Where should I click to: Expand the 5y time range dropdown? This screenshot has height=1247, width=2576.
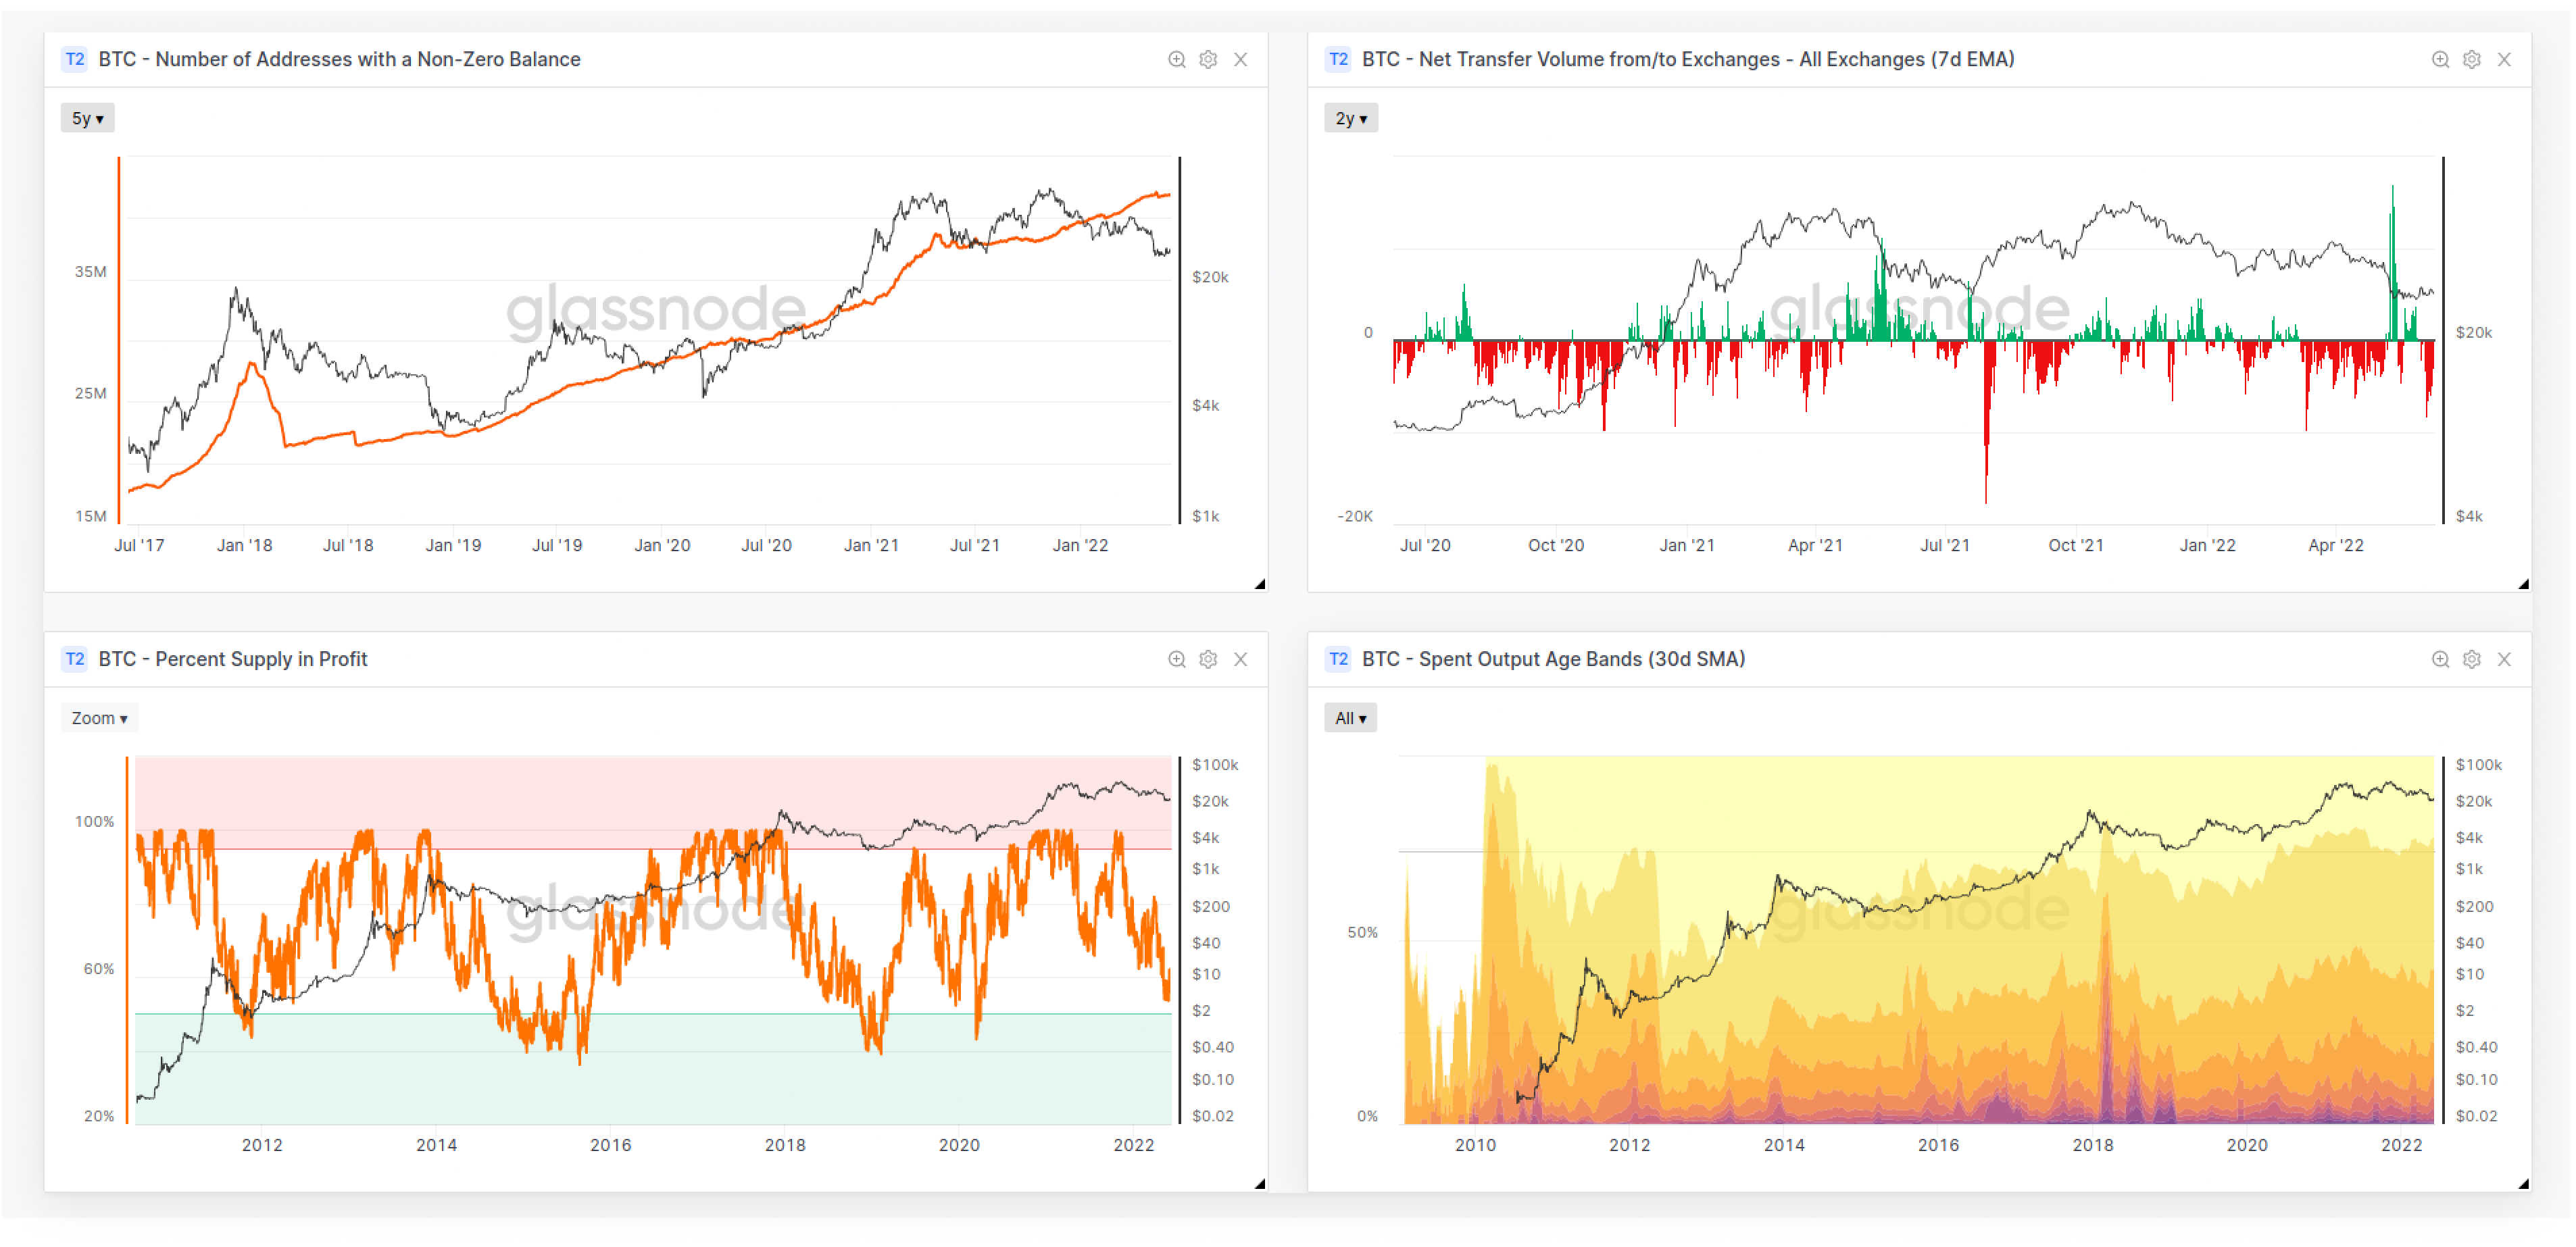[87, 118]
